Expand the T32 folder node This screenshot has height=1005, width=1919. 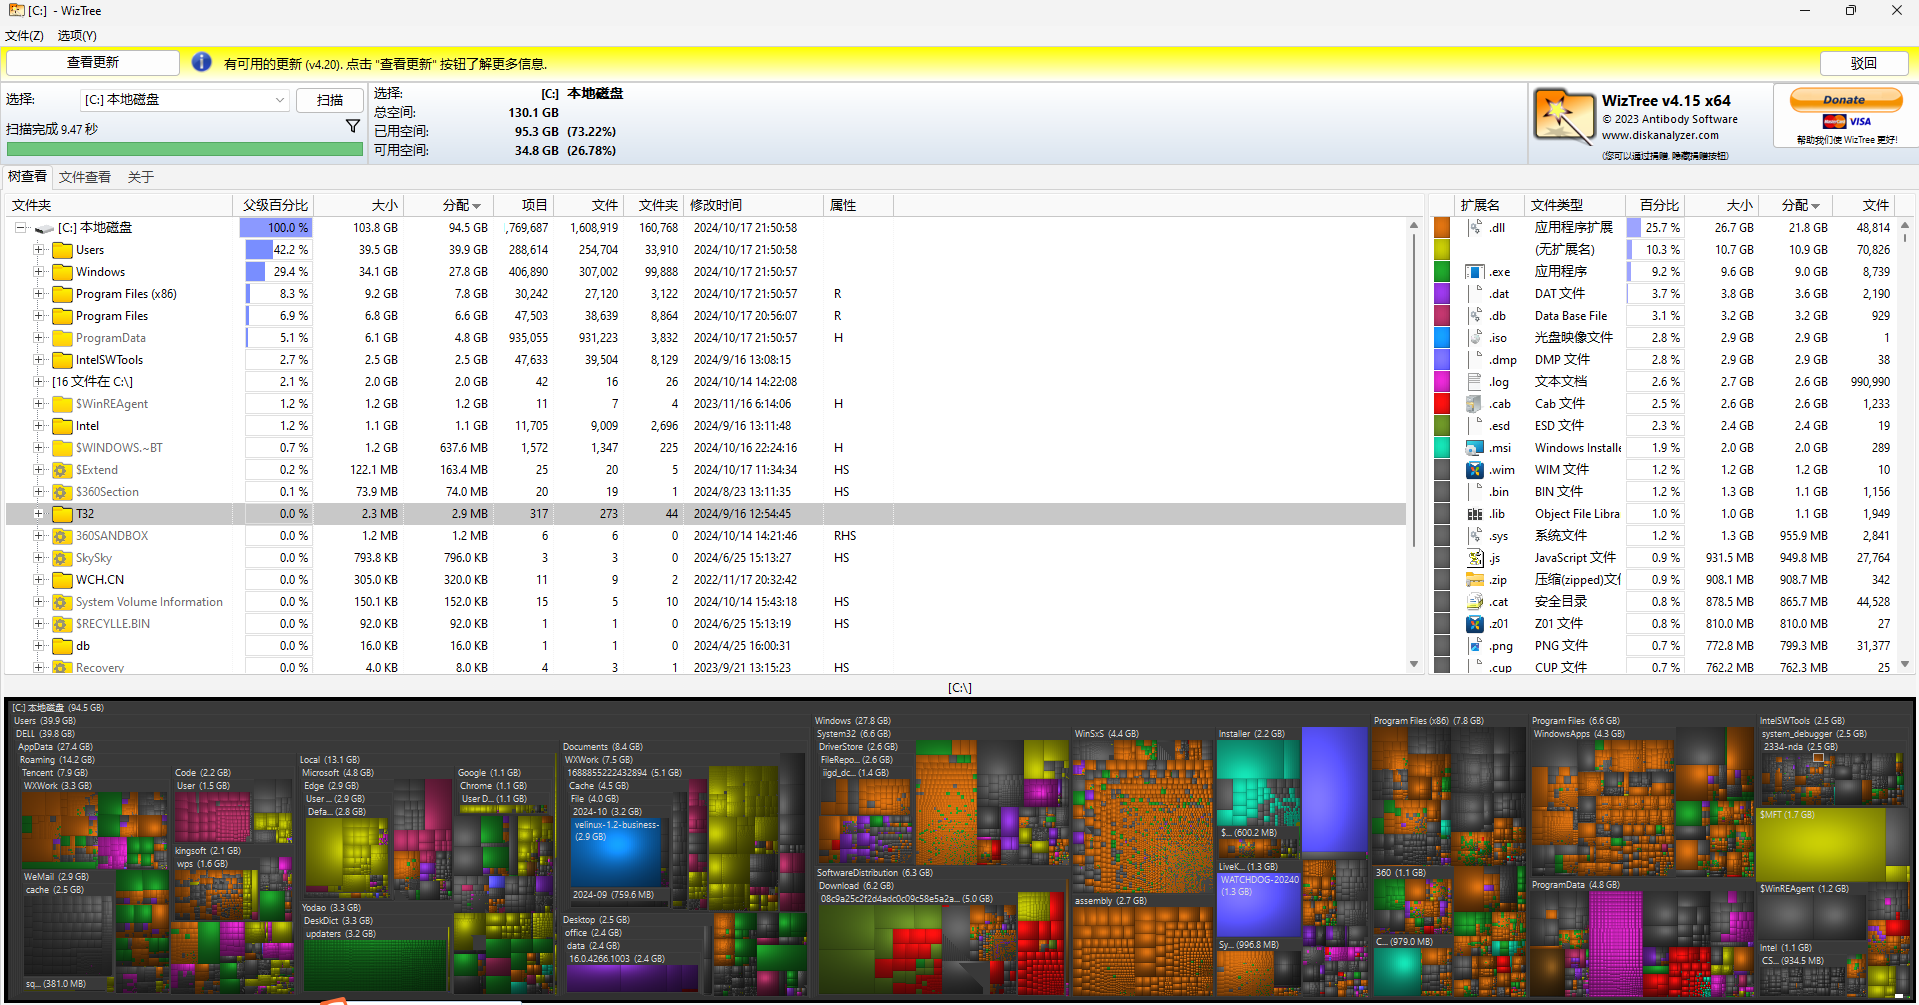(38, 514)
